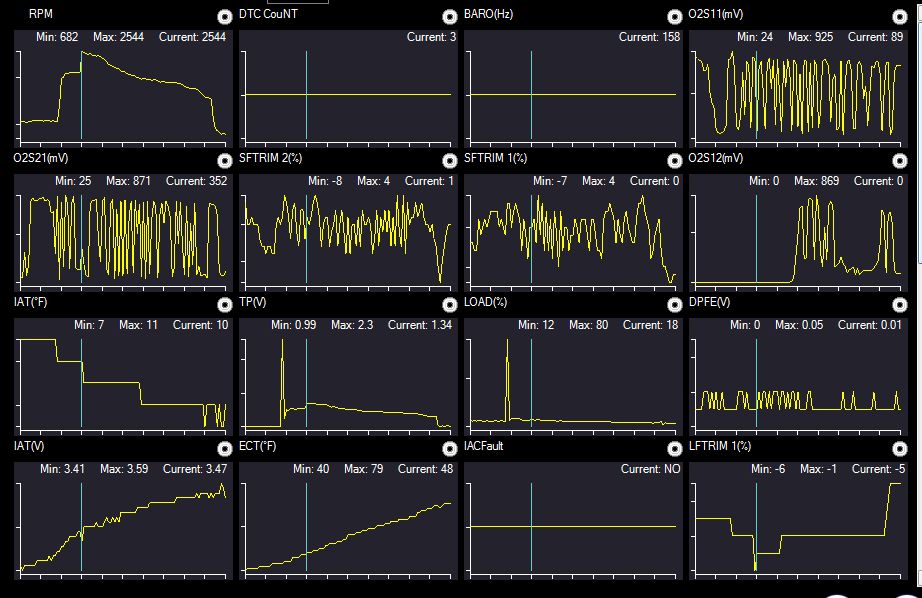Click the round icon beside SFTRIM 1(%)
This screenshot has height=598, width=922.
point(674,161)
